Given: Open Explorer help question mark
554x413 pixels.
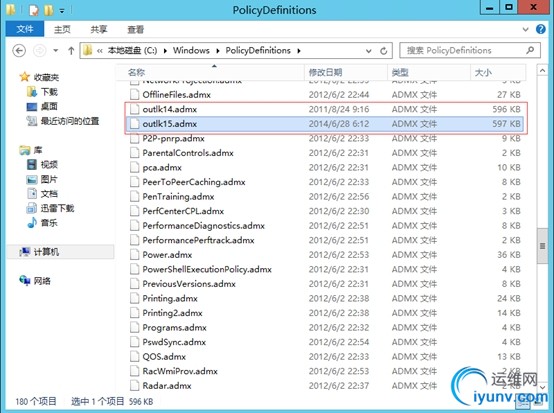Looking at the screenshot, I should pyautogui.click(x=541, y=29).
